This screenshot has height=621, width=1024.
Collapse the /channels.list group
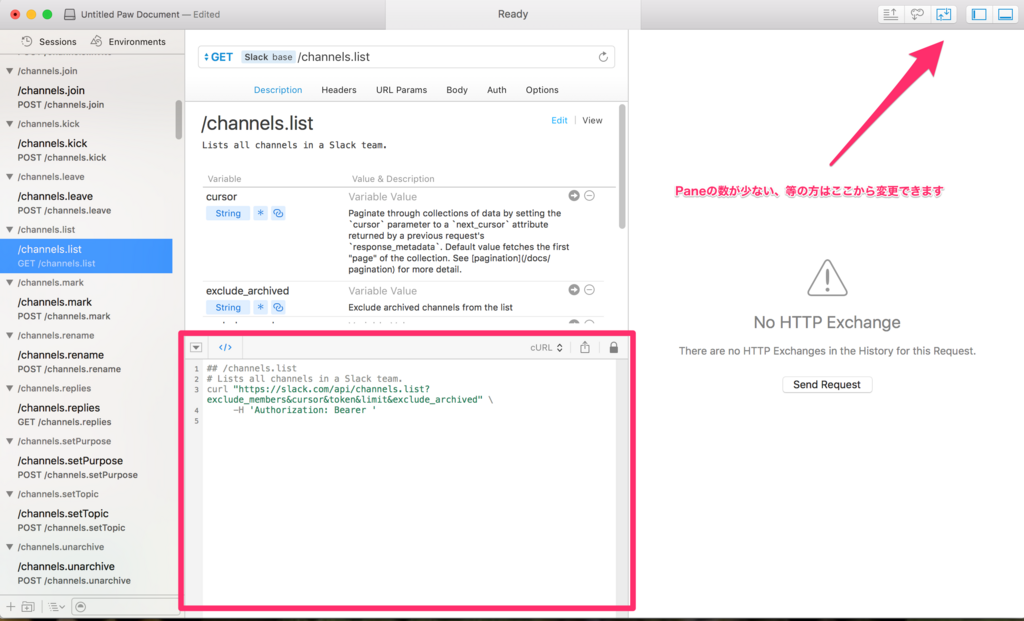(x=9, y=229)
